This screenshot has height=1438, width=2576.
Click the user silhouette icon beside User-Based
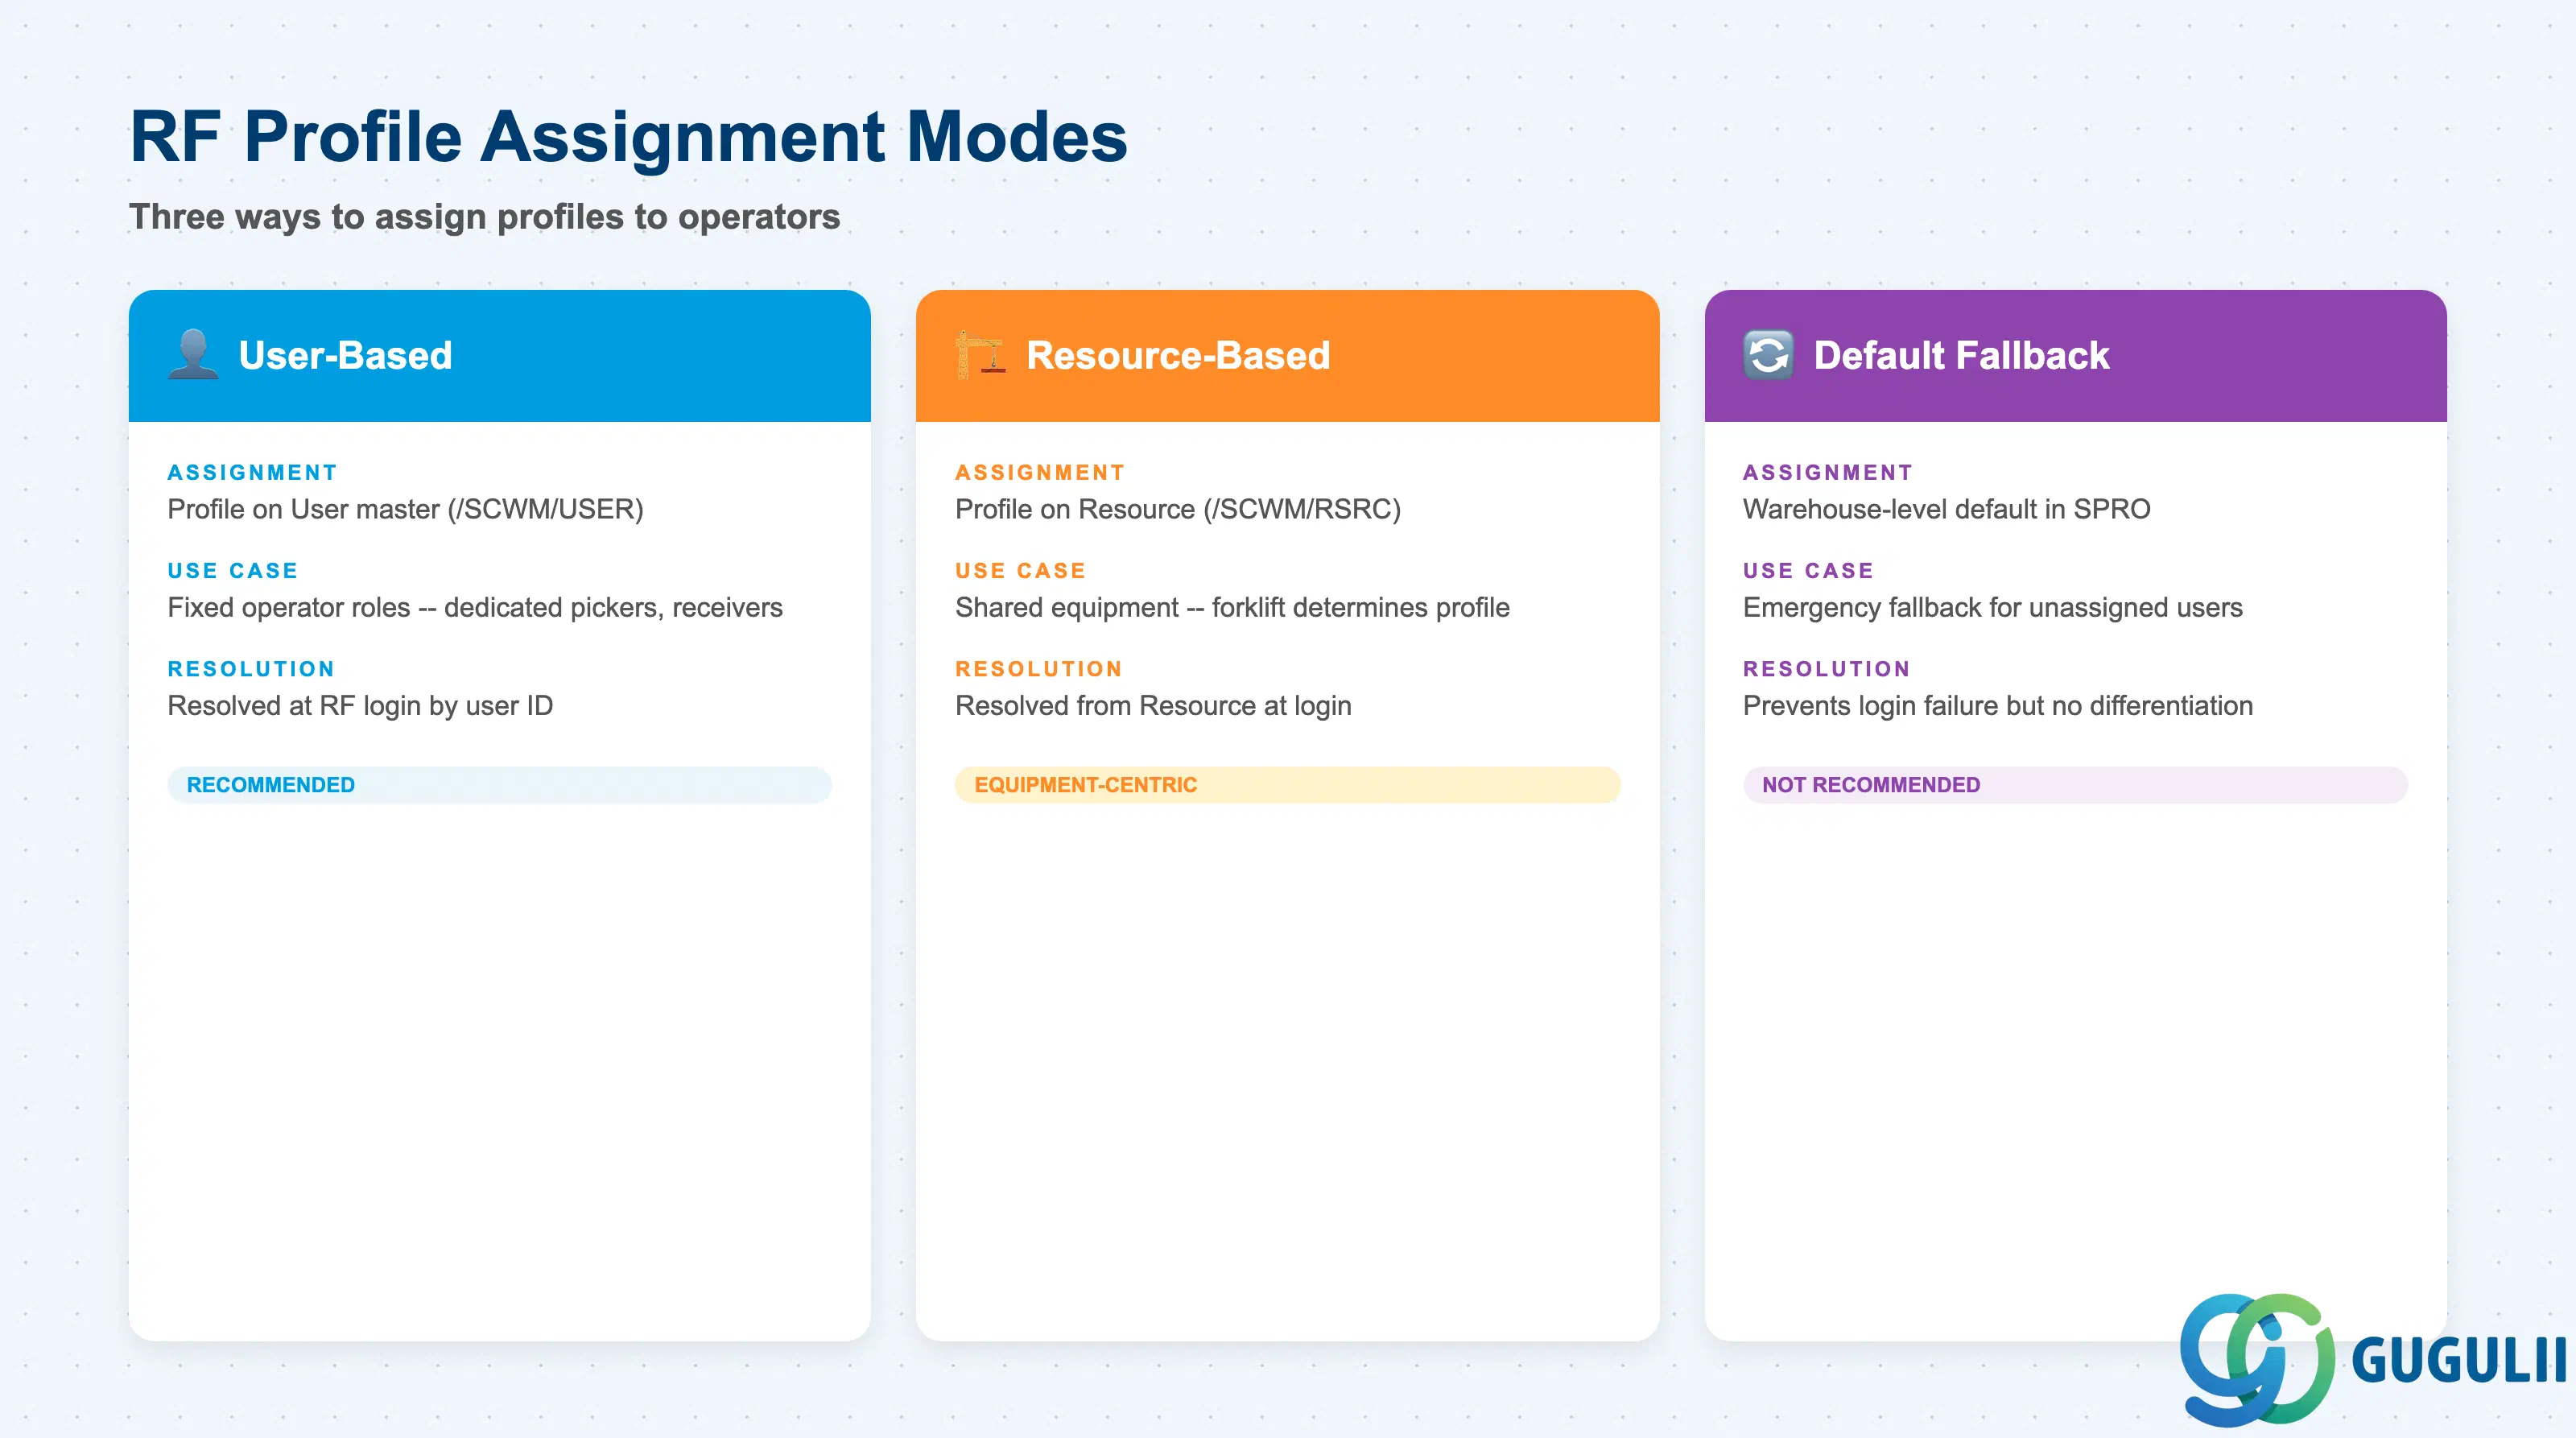pos(193,355)
